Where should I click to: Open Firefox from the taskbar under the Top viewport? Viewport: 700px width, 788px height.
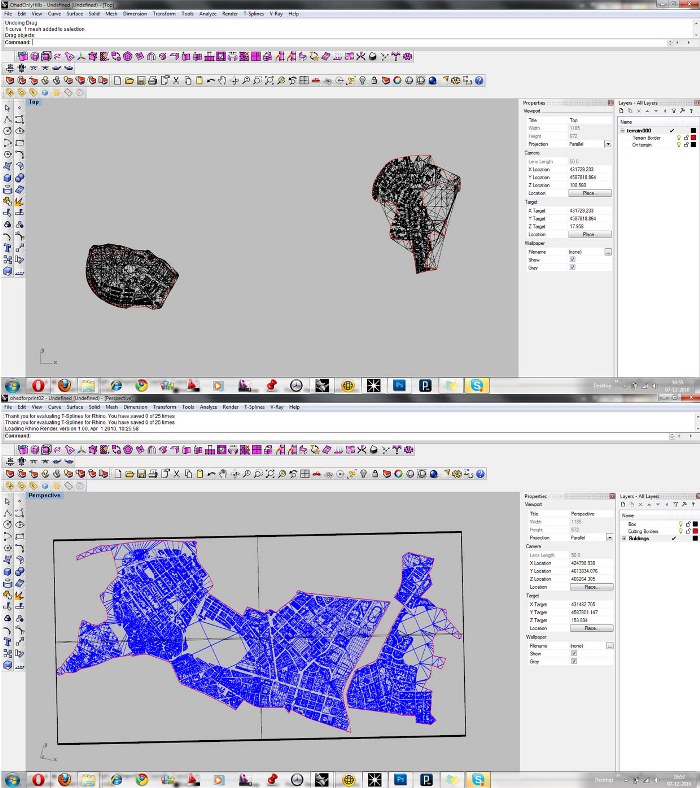[65, 385]
